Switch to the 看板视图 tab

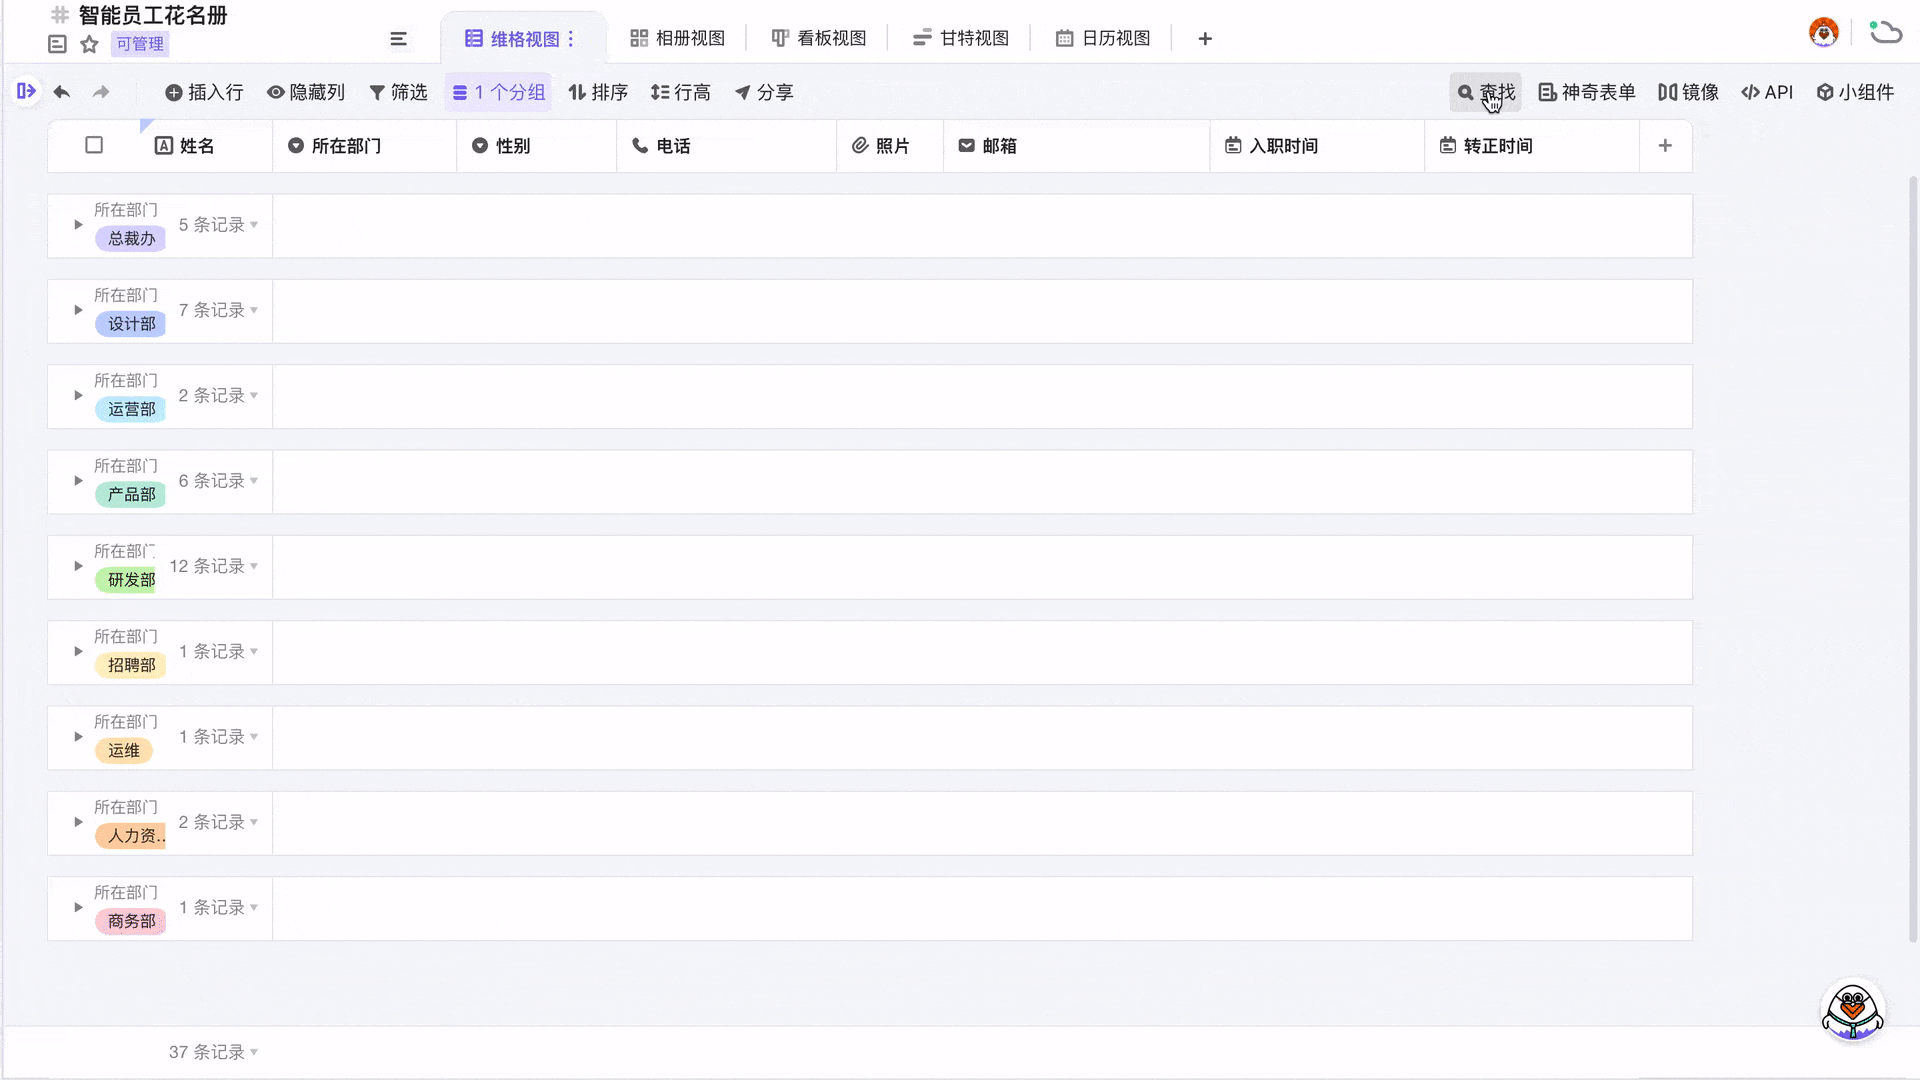pyautogui.click(x=817, y=38)
